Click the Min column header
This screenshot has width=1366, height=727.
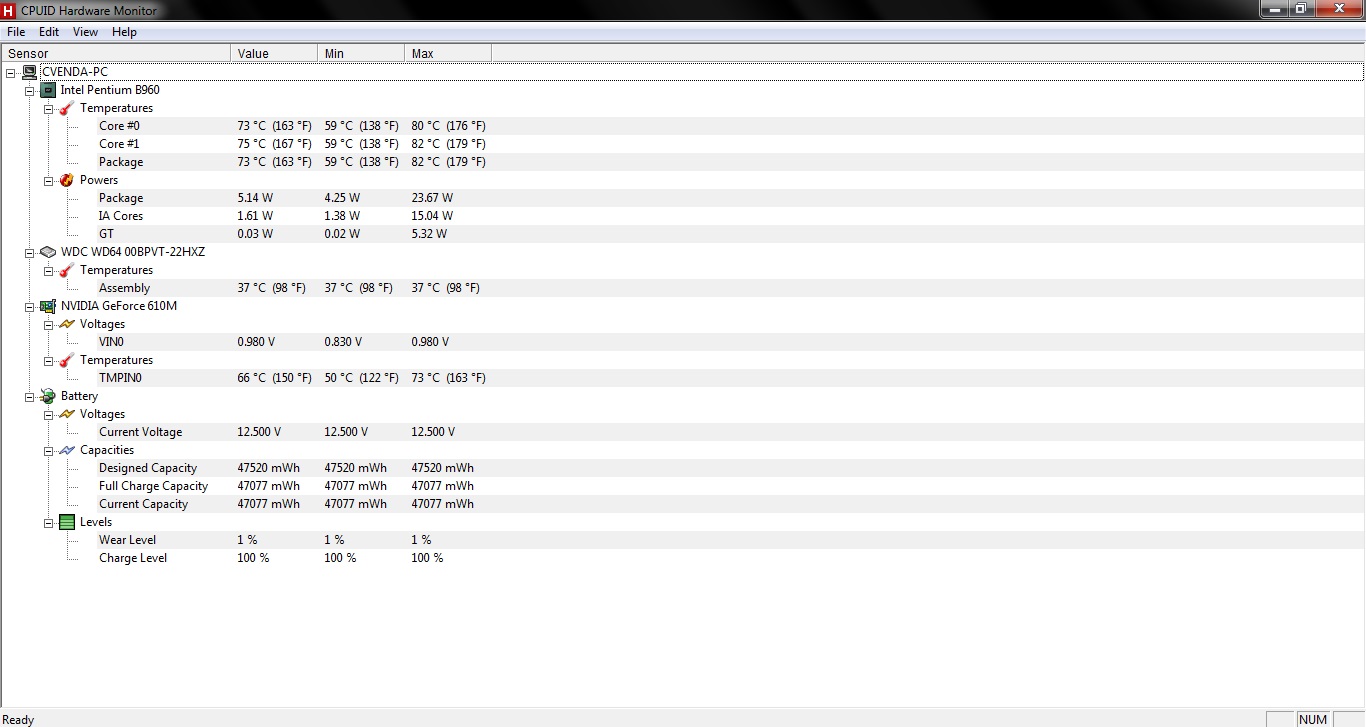point(361,53)
